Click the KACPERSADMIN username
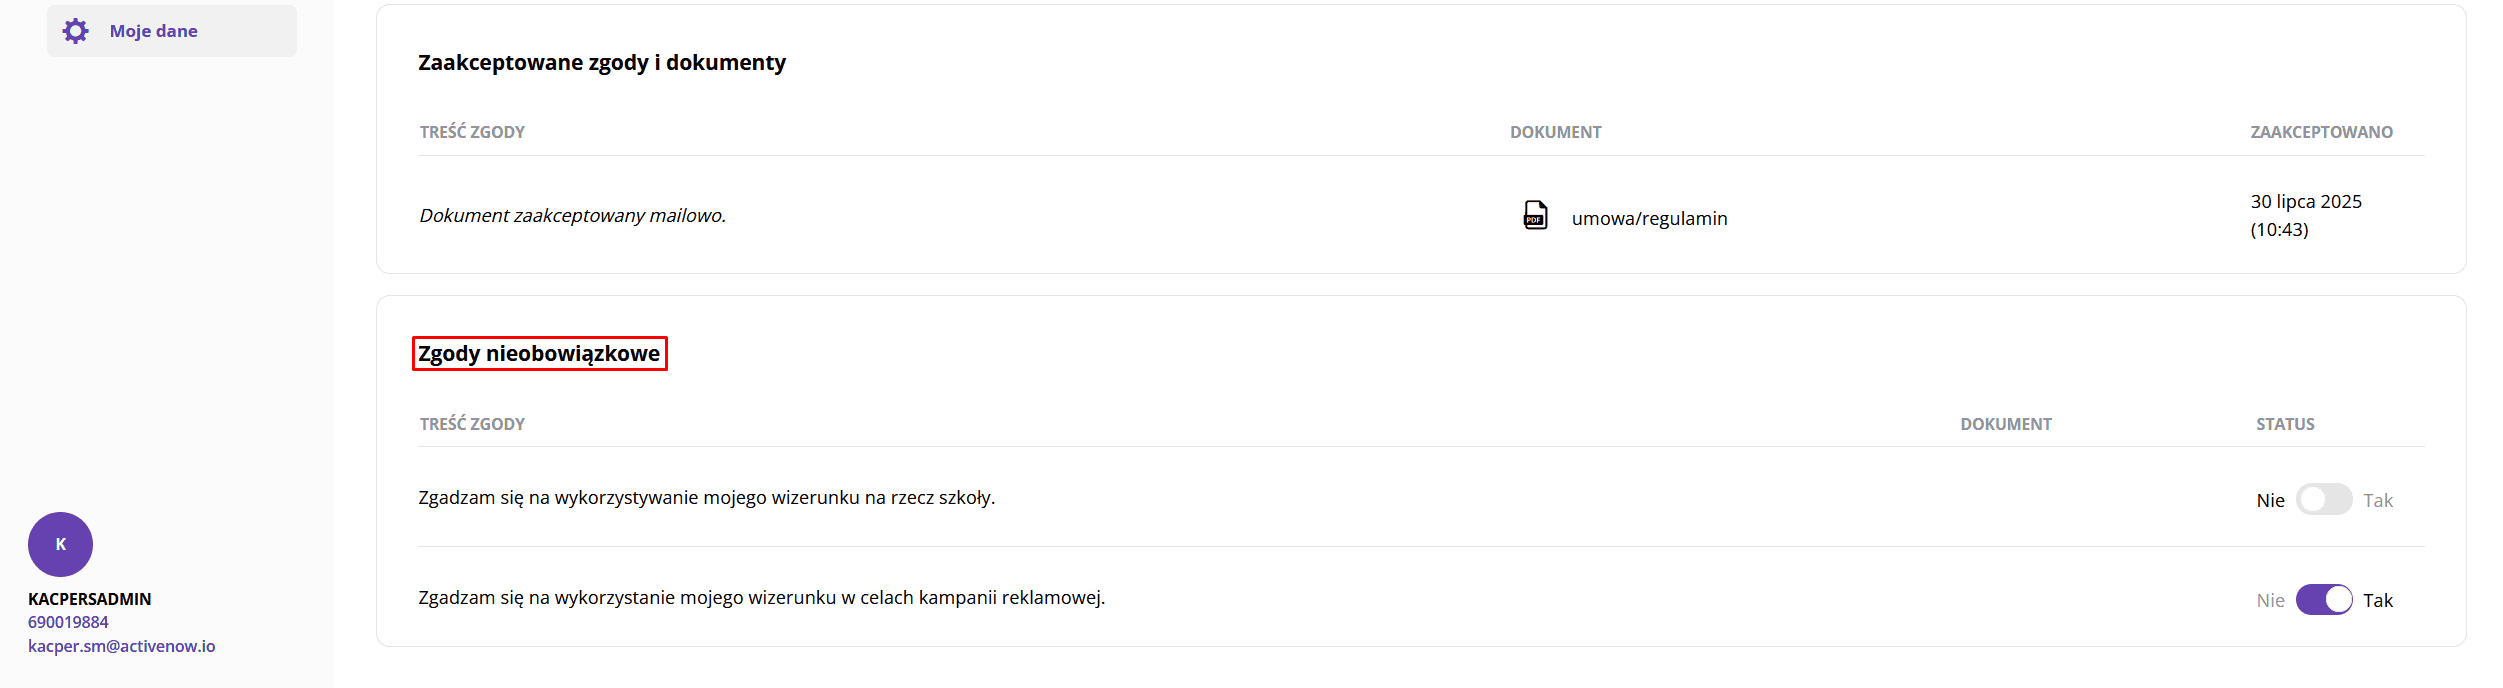2503x688 pixels. pos(90,599)
